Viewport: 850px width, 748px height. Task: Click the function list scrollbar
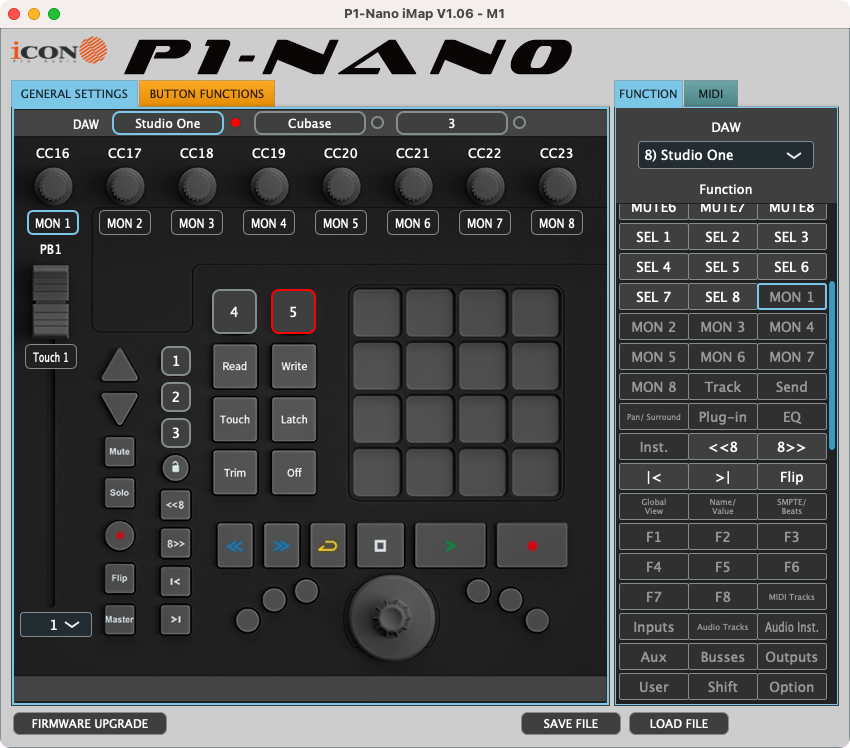832,365
